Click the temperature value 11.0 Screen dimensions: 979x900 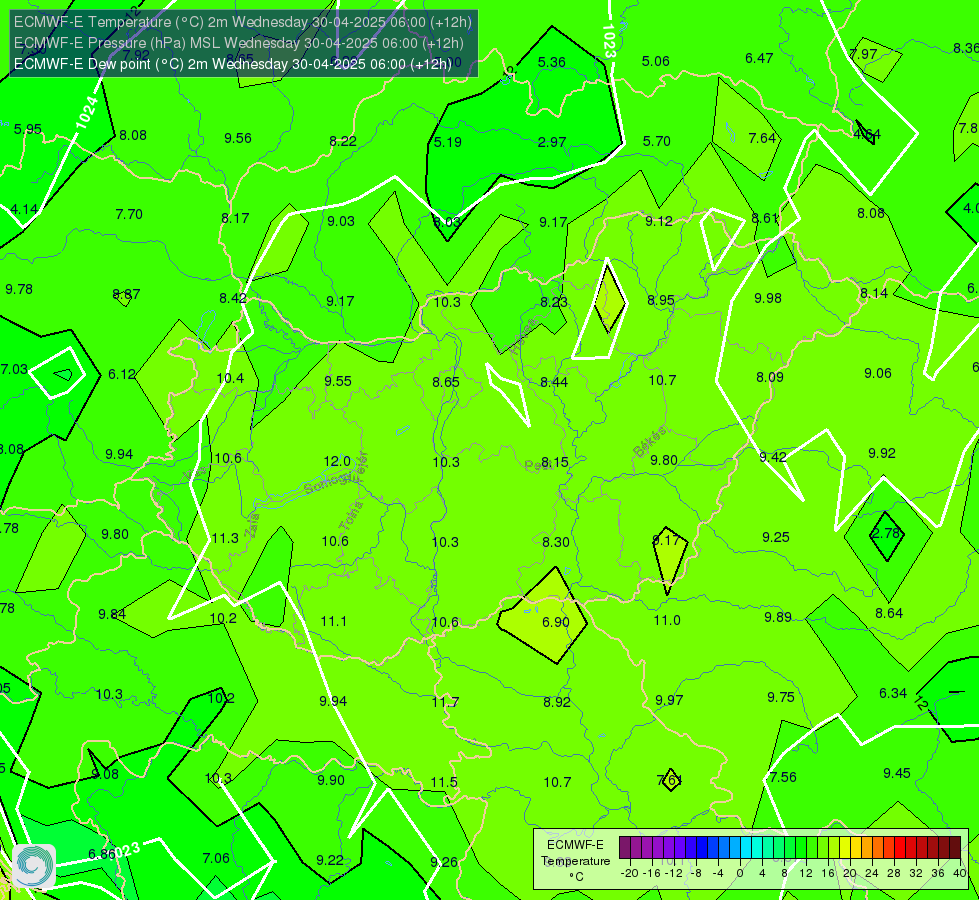pos(667,620)
